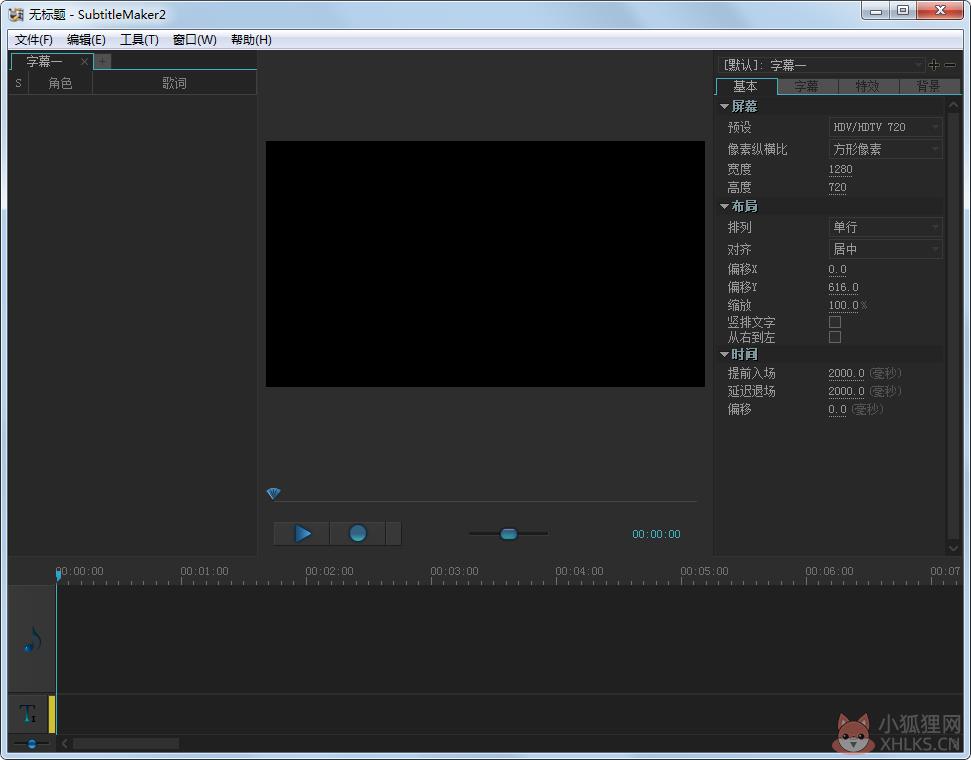Toggle the 竖排文字 checkbox
Screen dimensions: 971x760
click(x=835, y=322)
